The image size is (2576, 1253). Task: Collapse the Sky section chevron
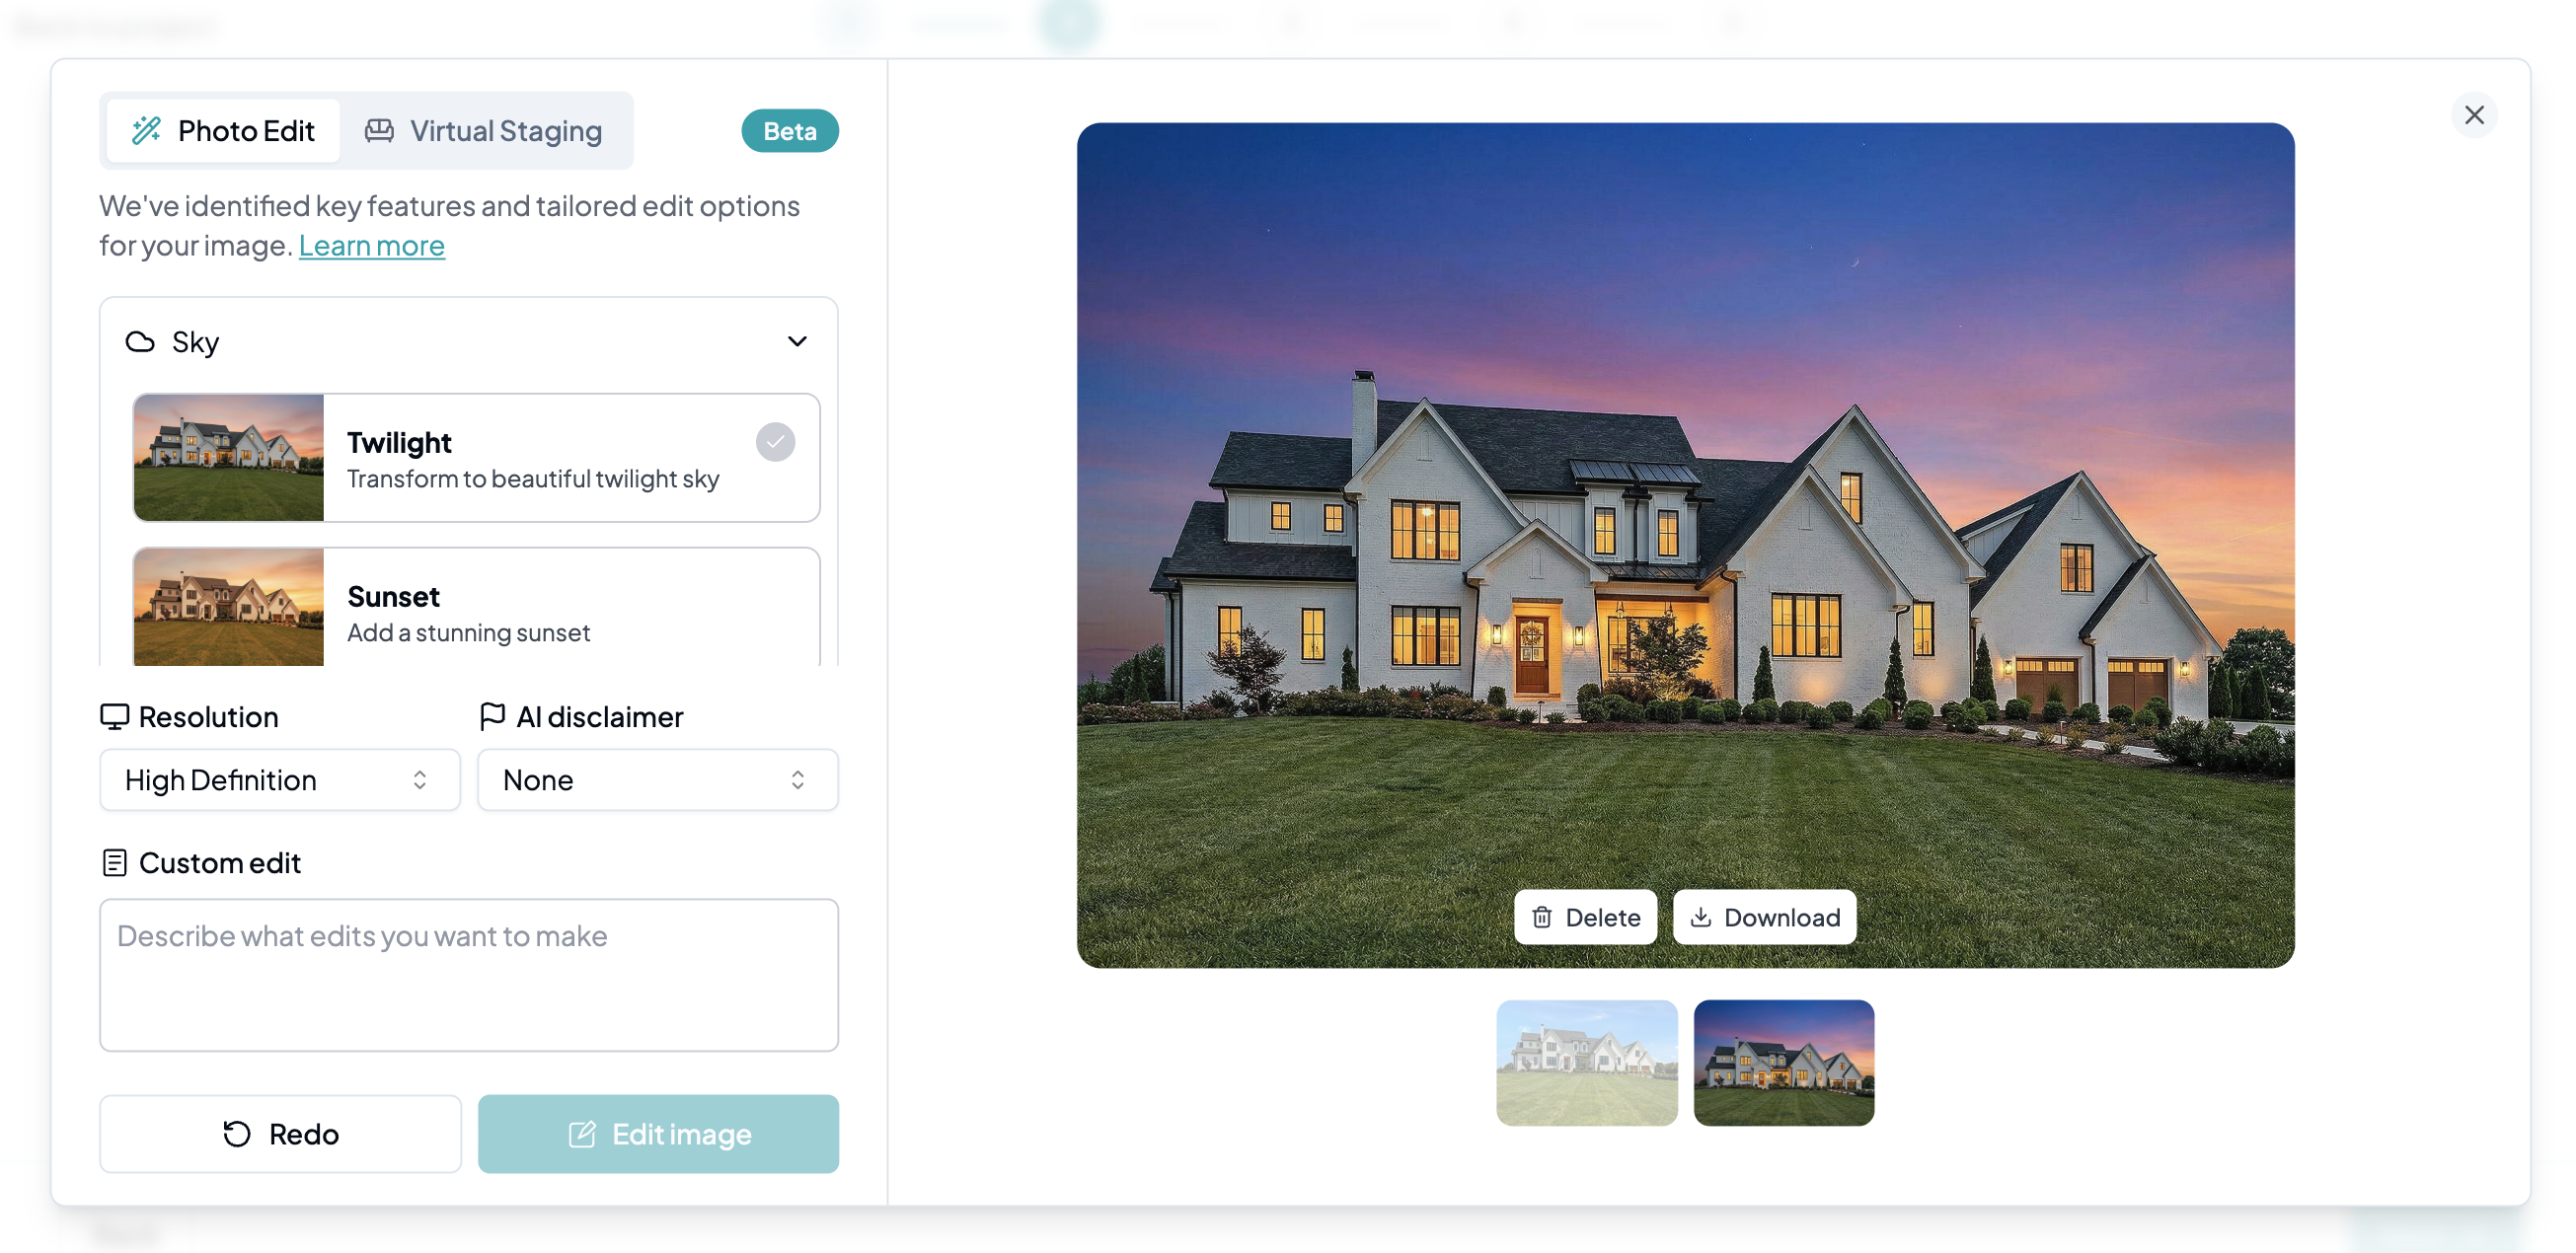[x=797, y=342]
